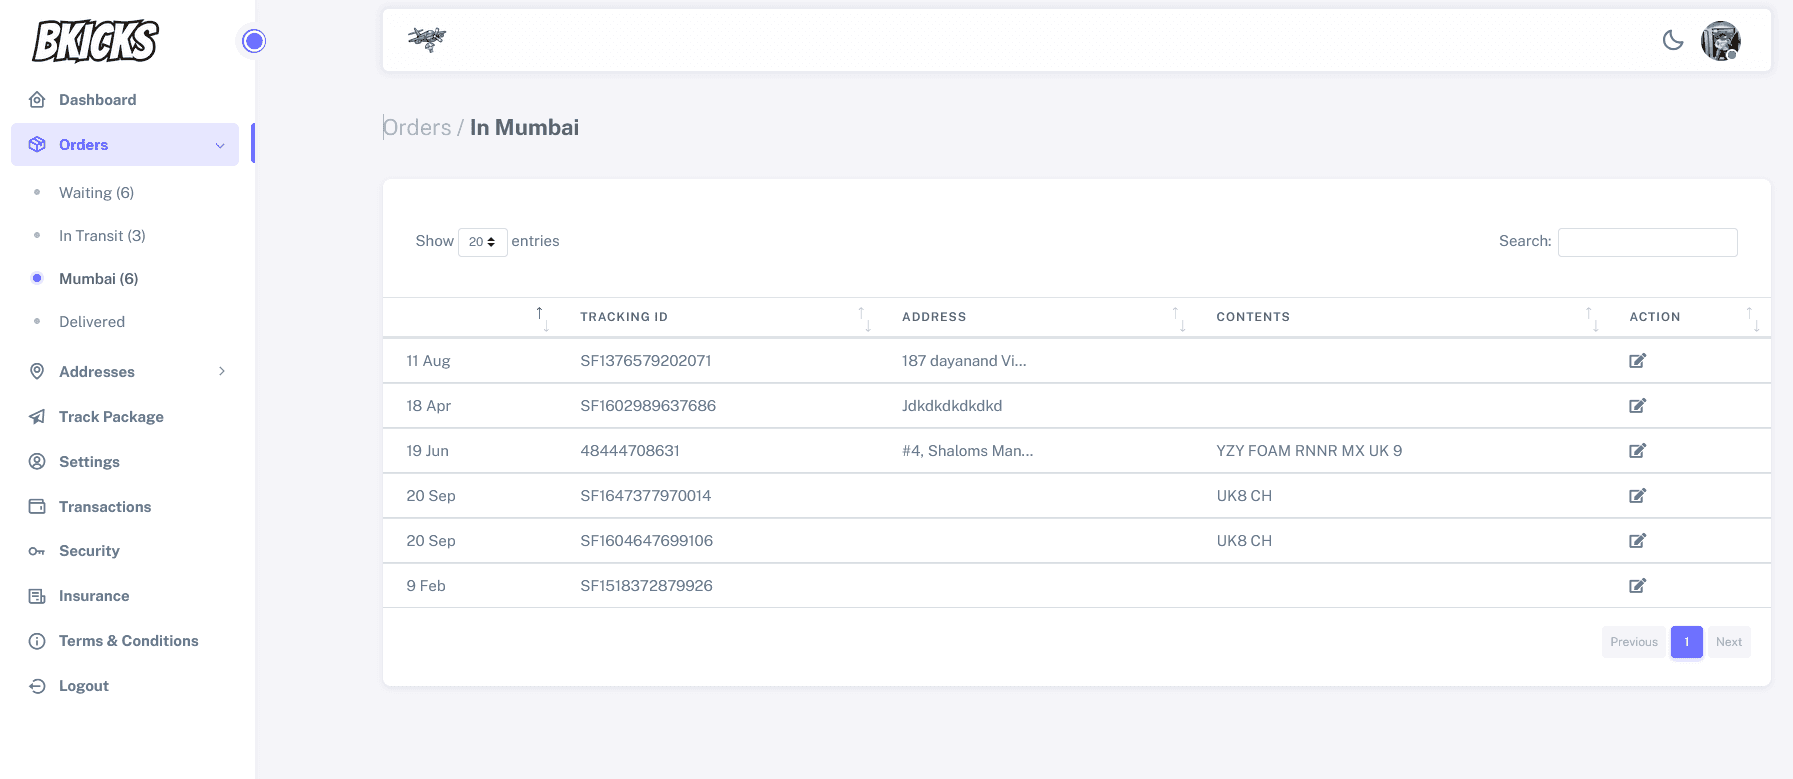Click edit icon for order SF1647377970014
This screenshot has height=779, width=1793.
tap(1637, 496)
